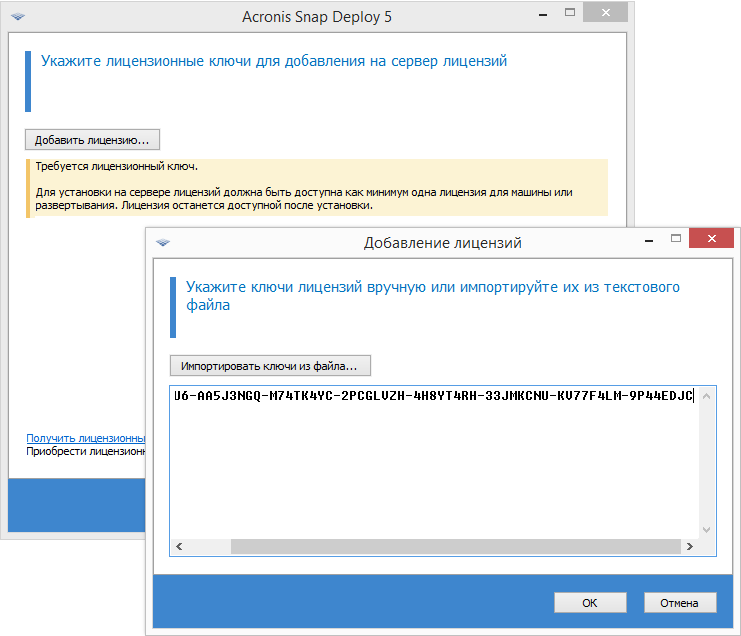This screenshot has height=636, width=741.
Task: Click the vertical scrollbar down arrow
Action: 707,530
